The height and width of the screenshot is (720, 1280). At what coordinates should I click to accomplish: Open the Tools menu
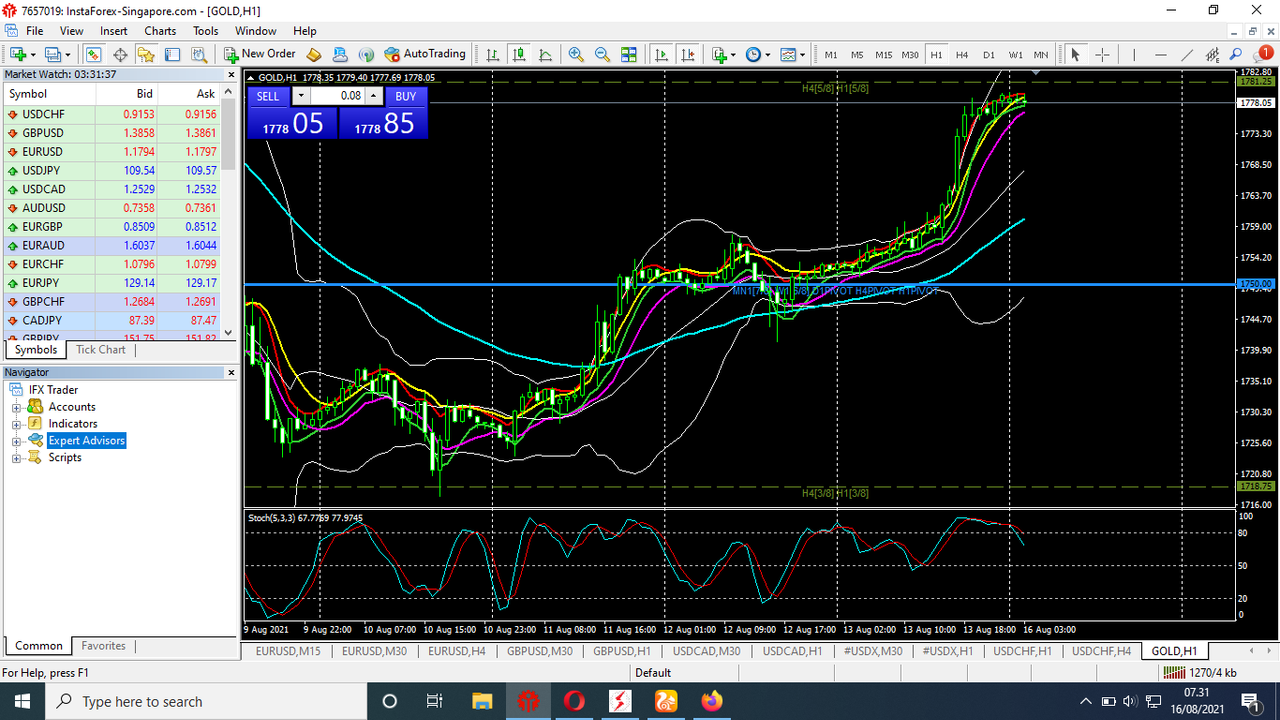tap(206, 31)
